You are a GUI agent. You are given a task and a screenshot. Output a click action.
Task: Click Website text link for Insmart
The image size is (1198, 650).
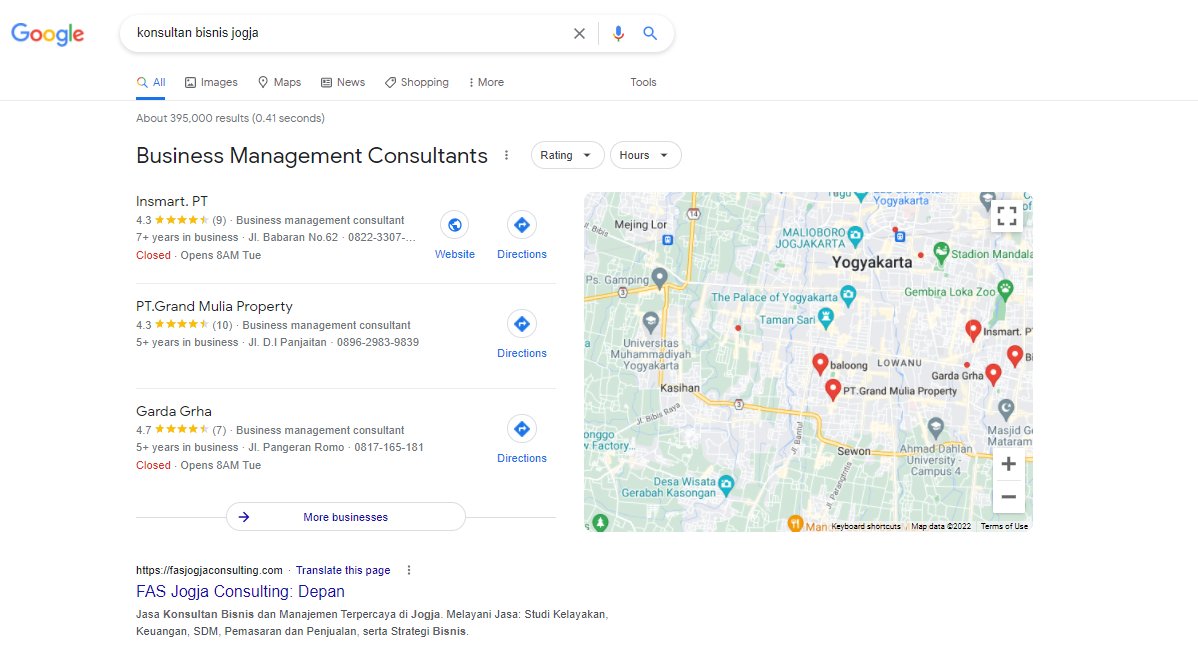(x=455, y=254)
